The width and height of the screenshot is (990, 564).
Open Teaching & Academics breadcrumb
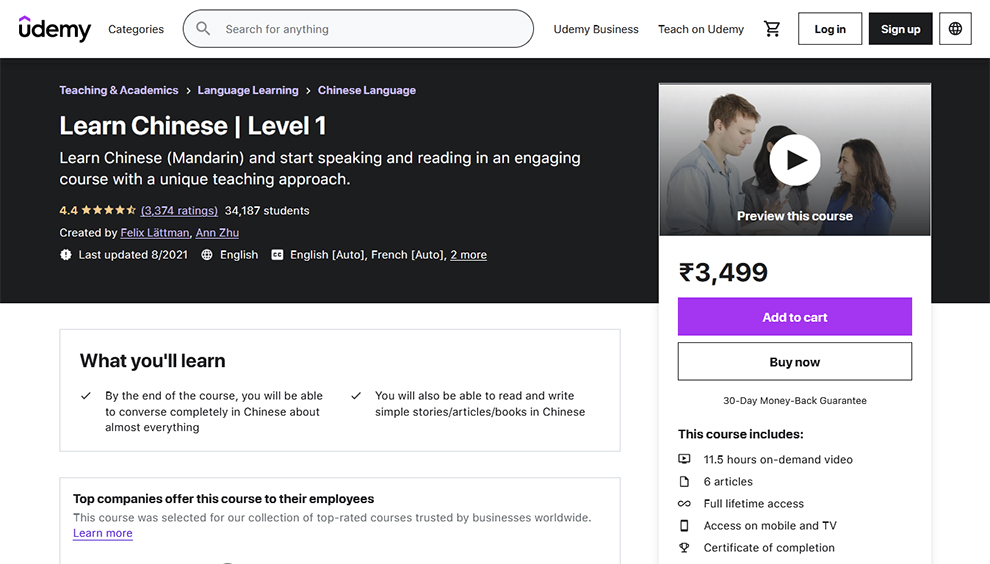[x=119, y=90]
